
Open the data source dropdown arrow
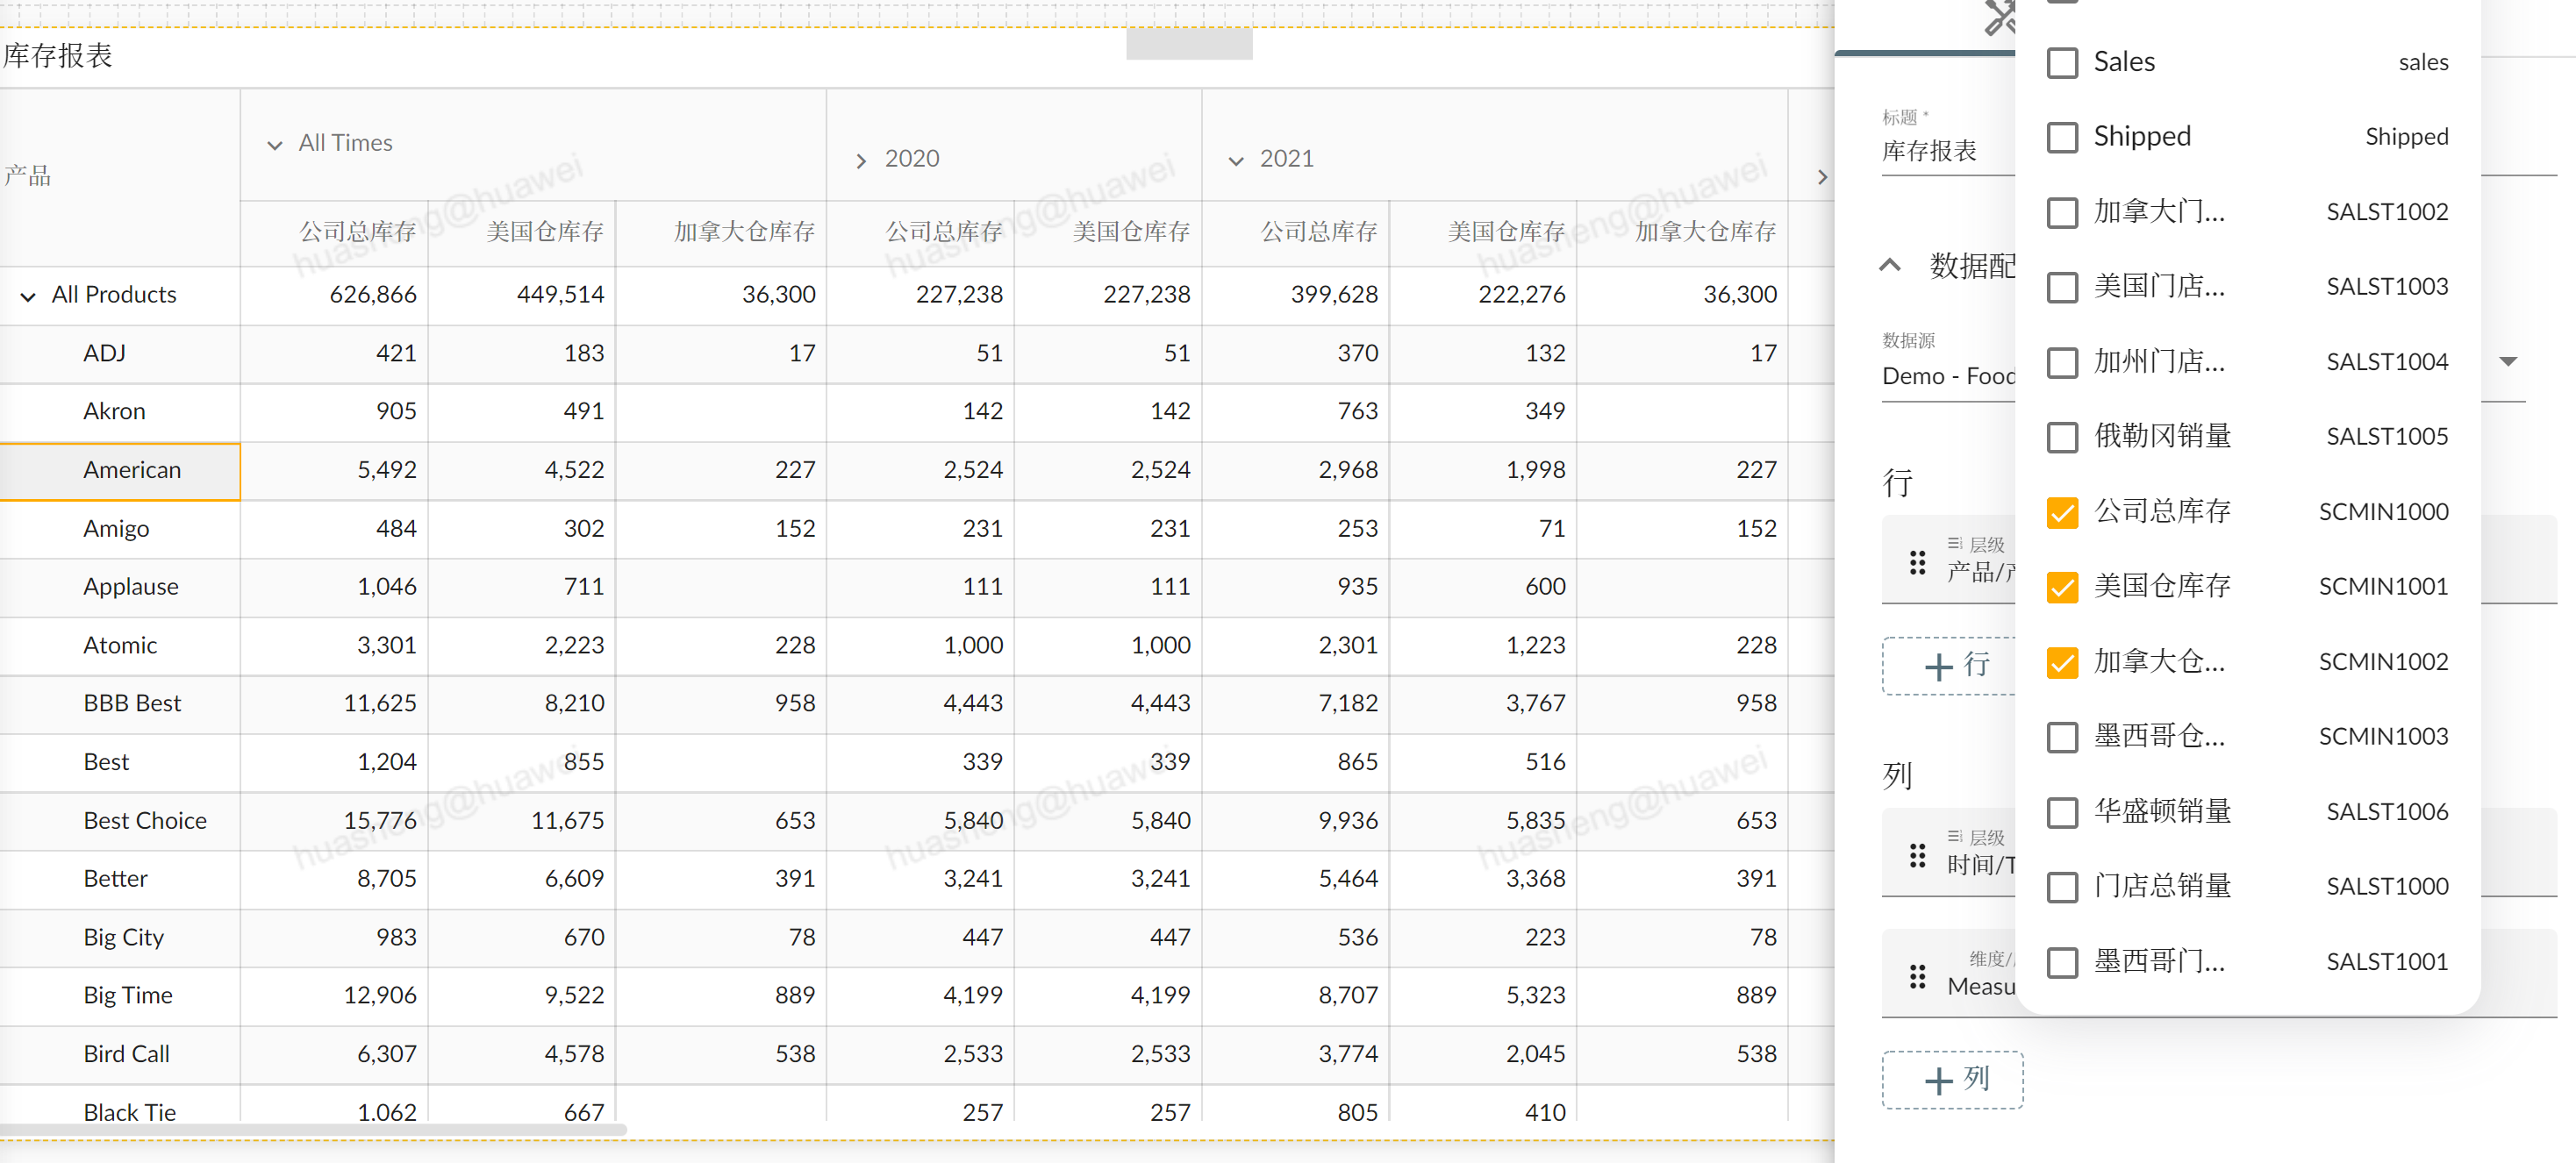pos(2508,361)
